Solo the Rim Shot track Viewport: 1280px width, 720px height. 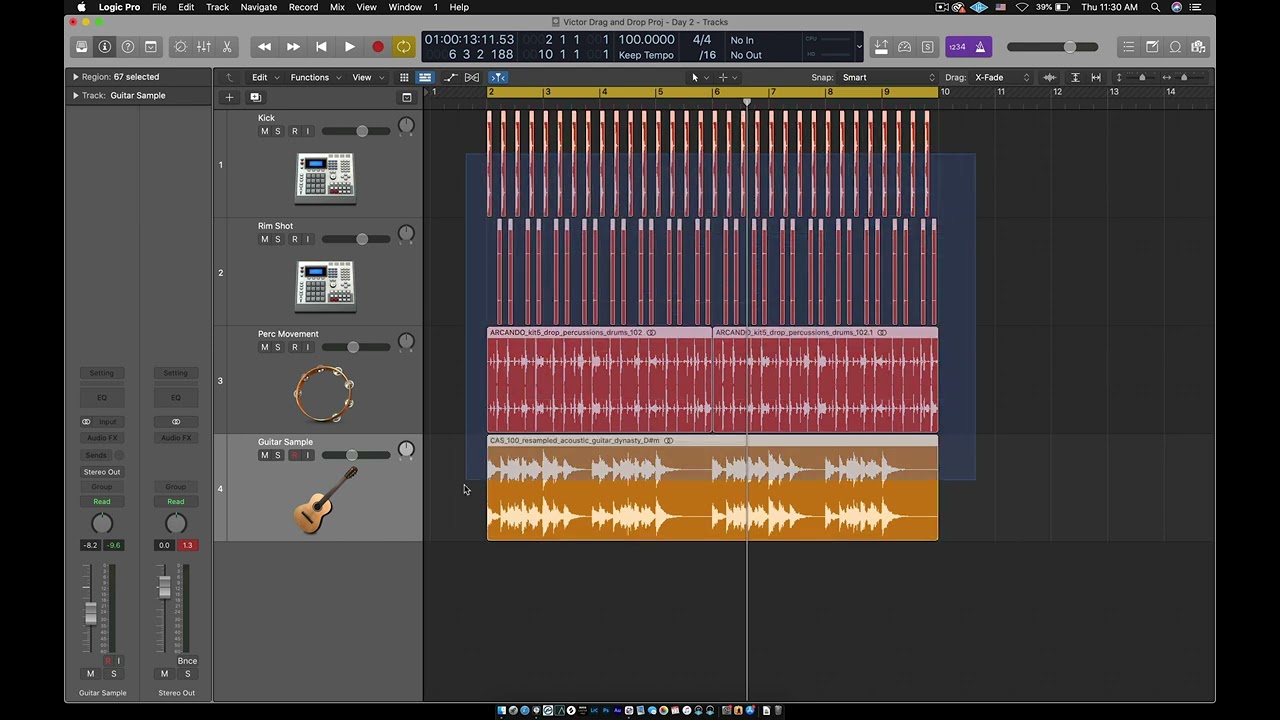(278, 239)
